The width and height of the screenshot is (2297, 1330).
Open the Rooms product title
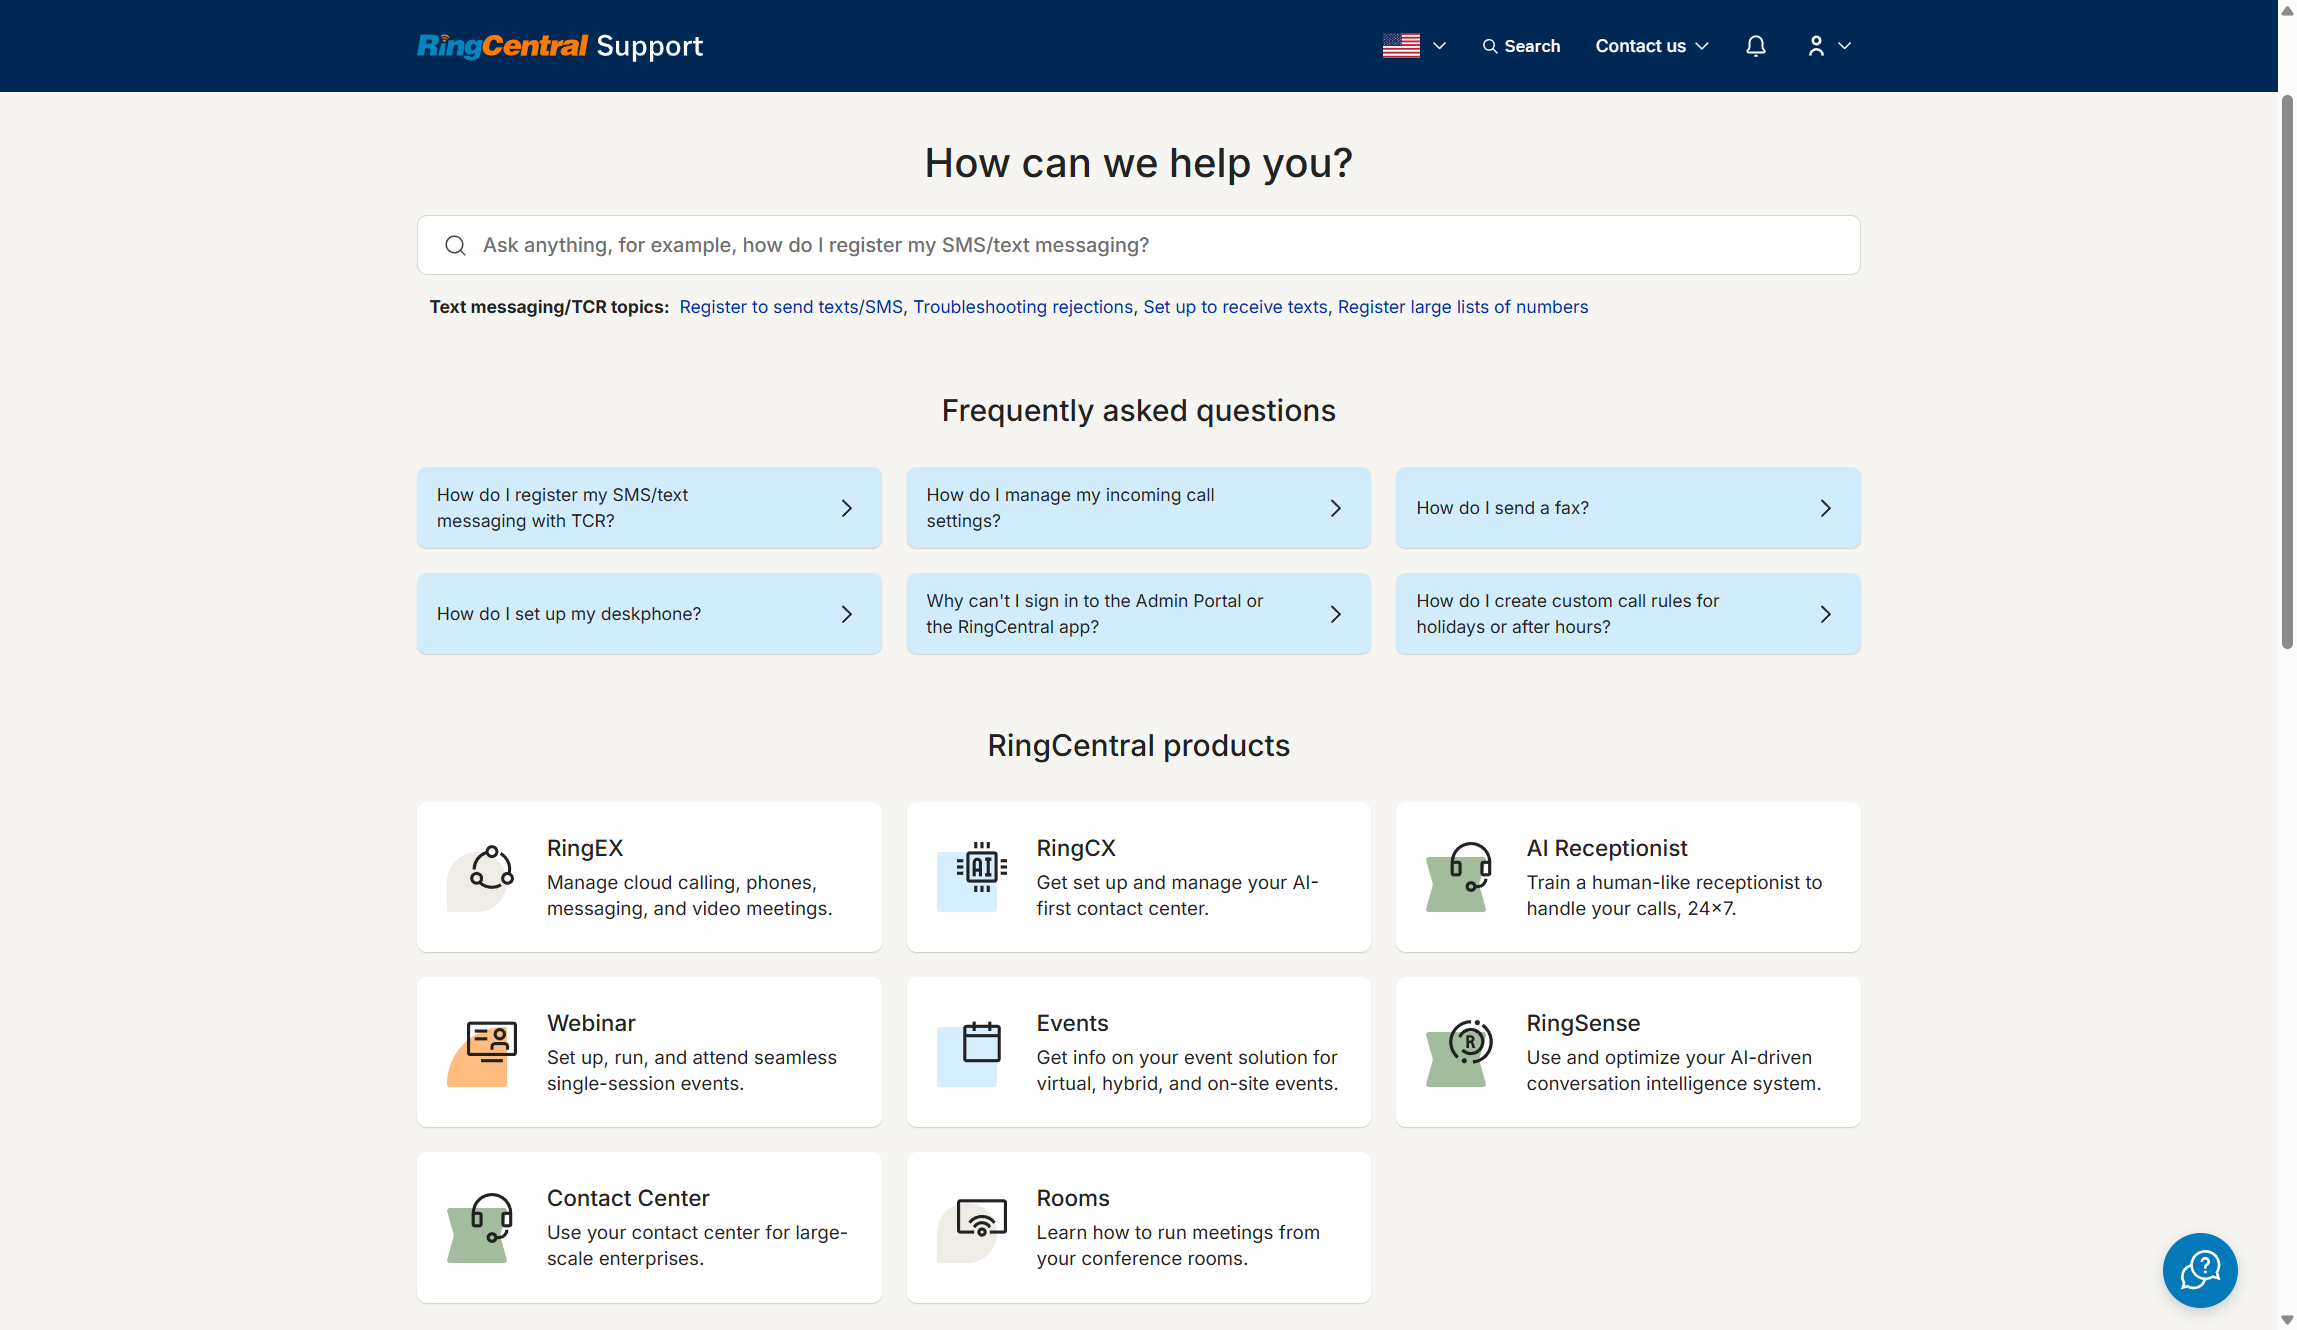point(1073,1198)
